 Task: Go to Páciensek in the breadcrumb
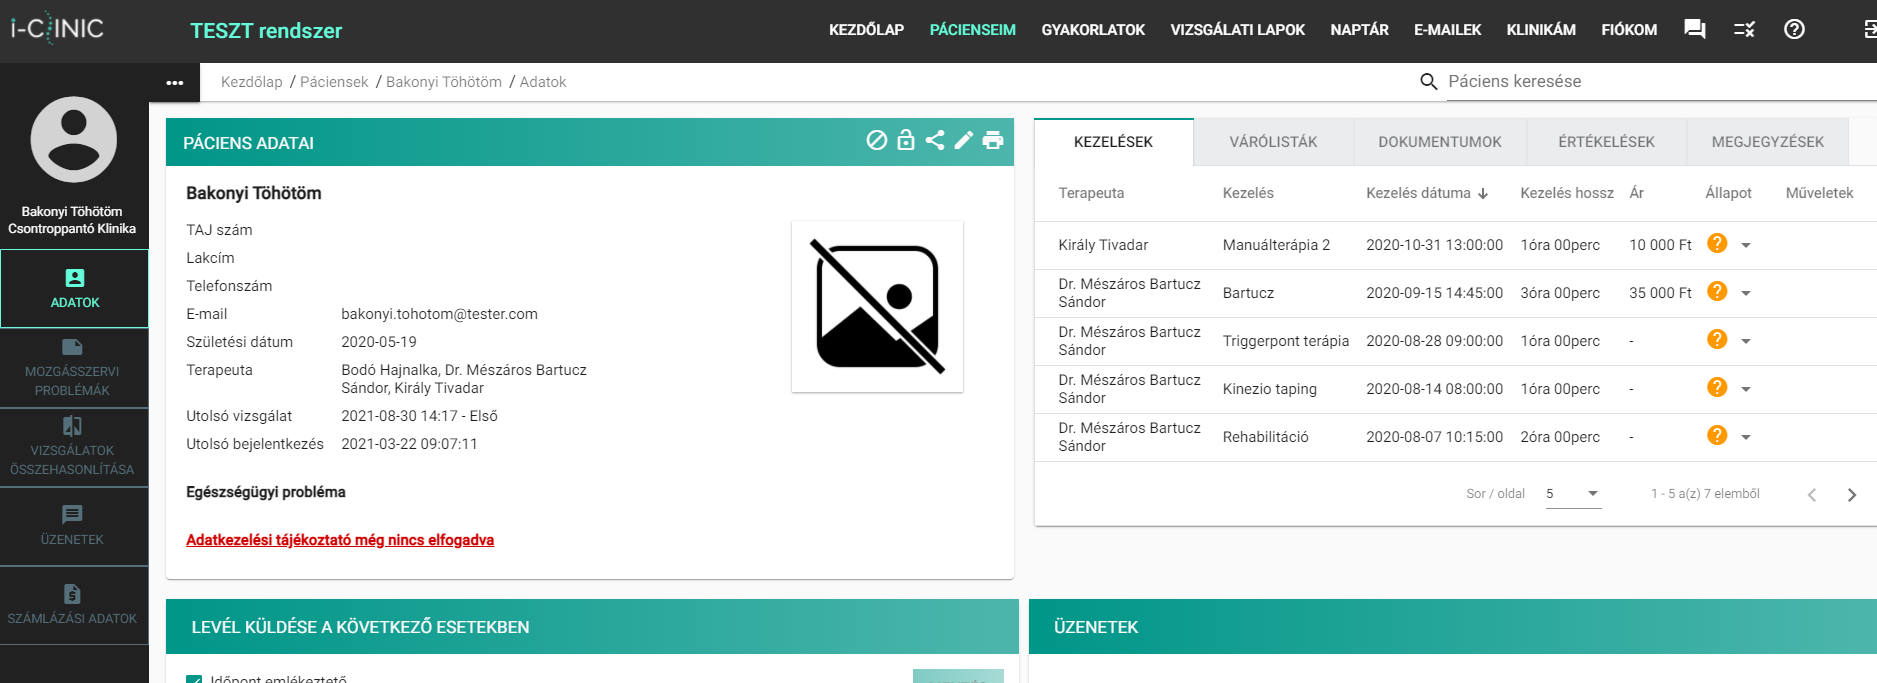click(334, 82)
